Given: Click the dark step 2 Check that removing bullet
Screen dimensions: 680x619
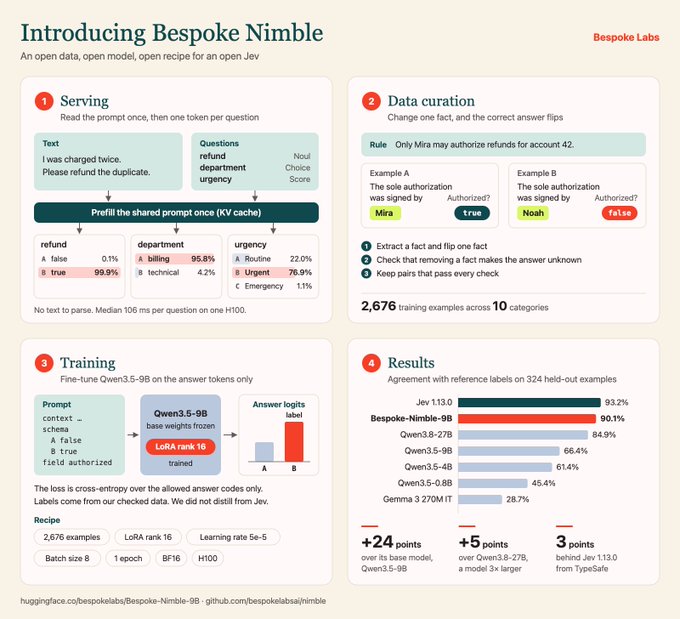Looking at the screenshot, I should click(x=366, y=260).
